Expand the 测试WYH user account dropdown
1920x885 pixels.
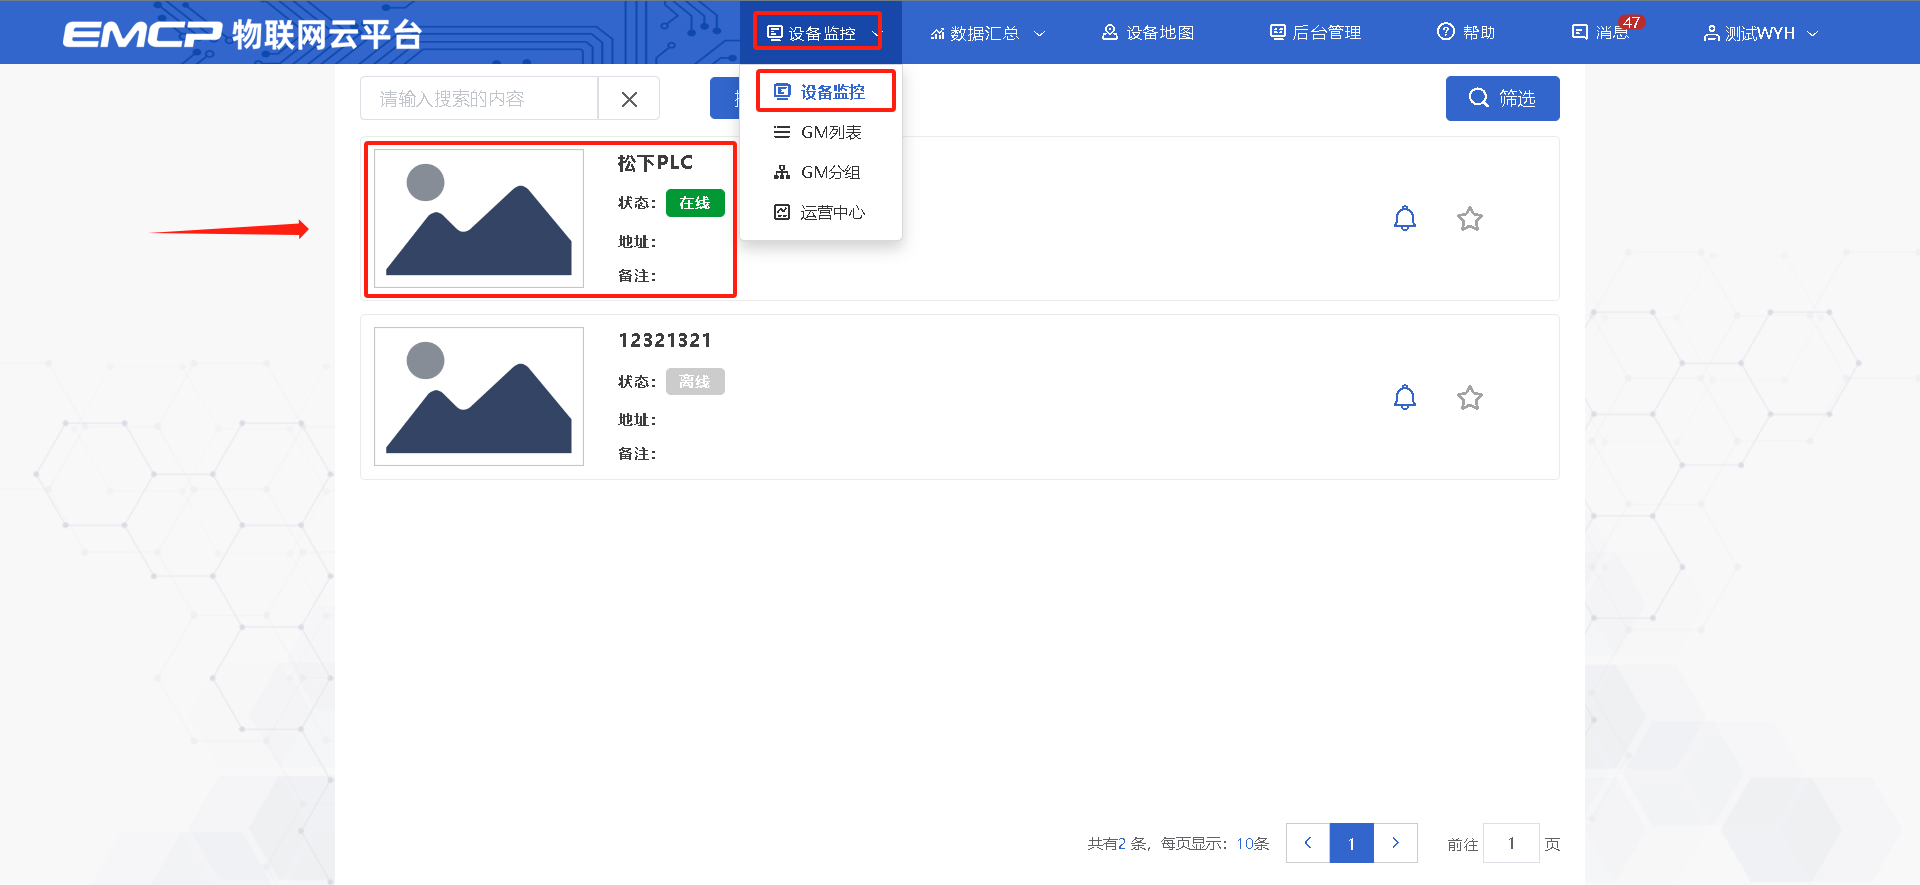tap(1760, 33)
